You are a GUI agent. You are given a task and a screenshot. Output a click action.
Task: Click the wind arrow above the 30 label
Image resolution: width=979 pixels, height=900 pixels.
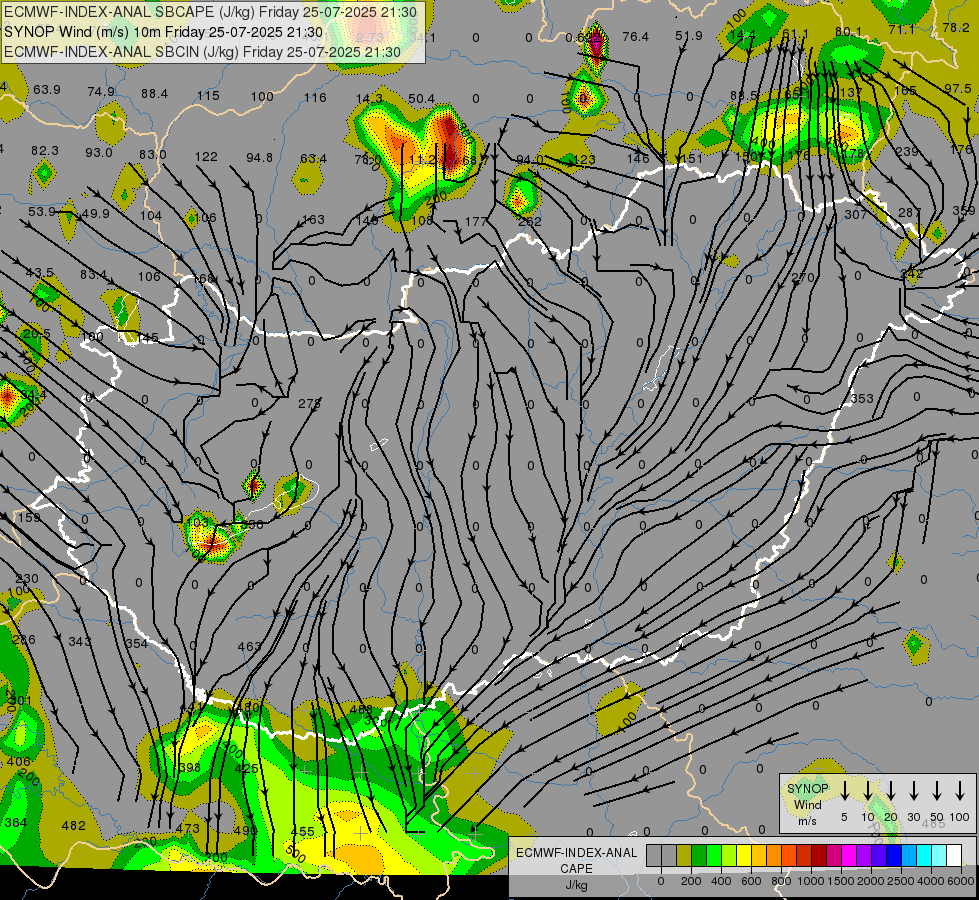click(x=914, y=791)
